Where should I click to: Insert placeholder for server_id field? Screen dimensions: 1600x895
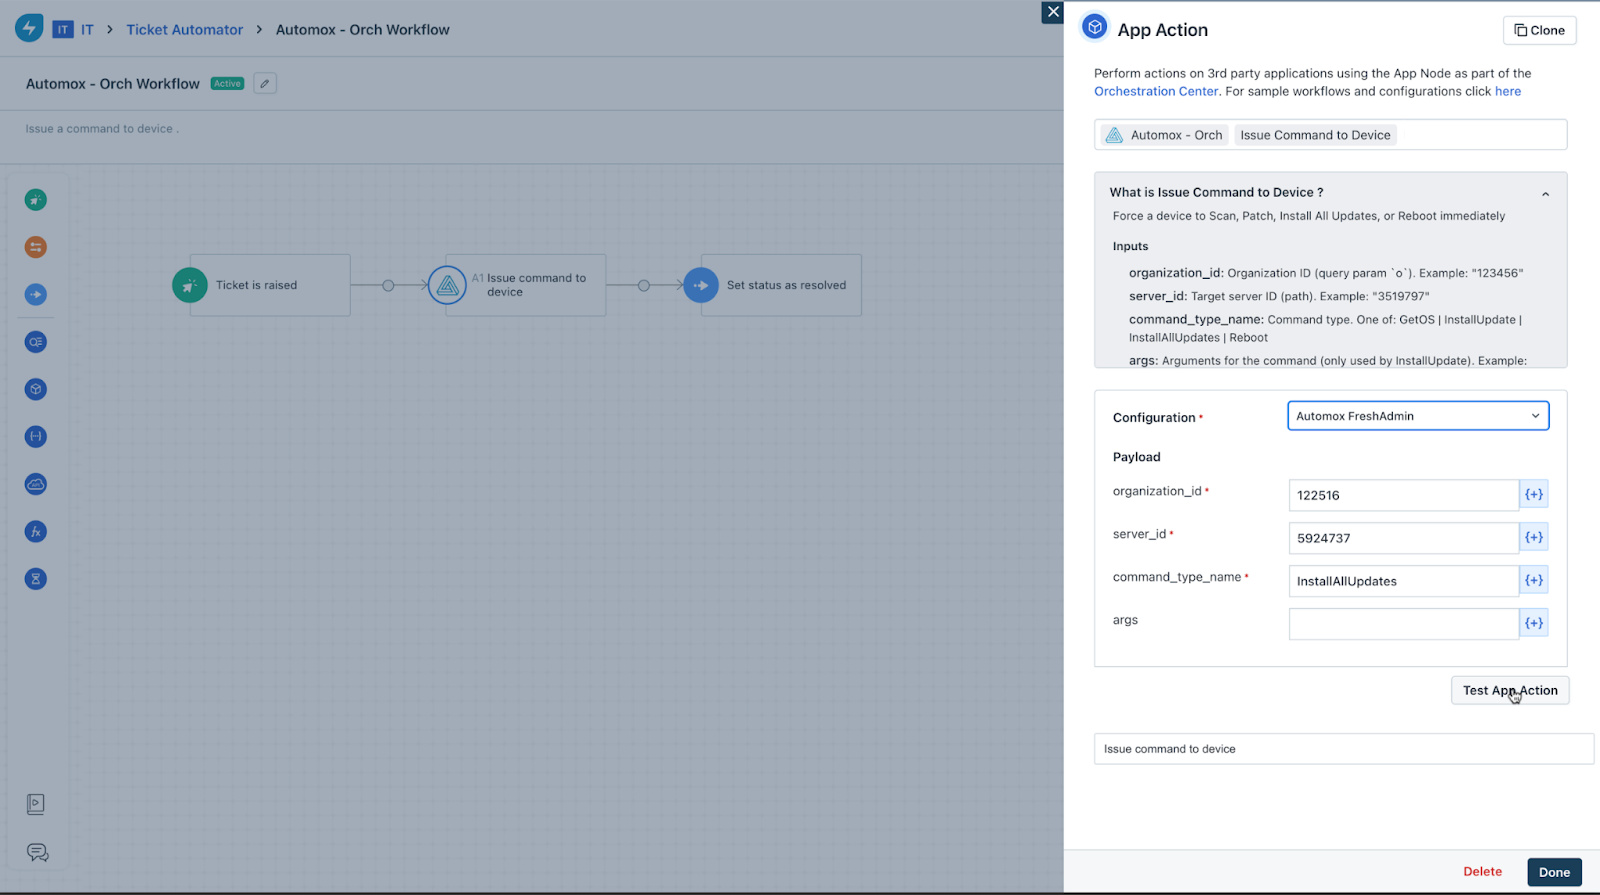coord(1534,537)
